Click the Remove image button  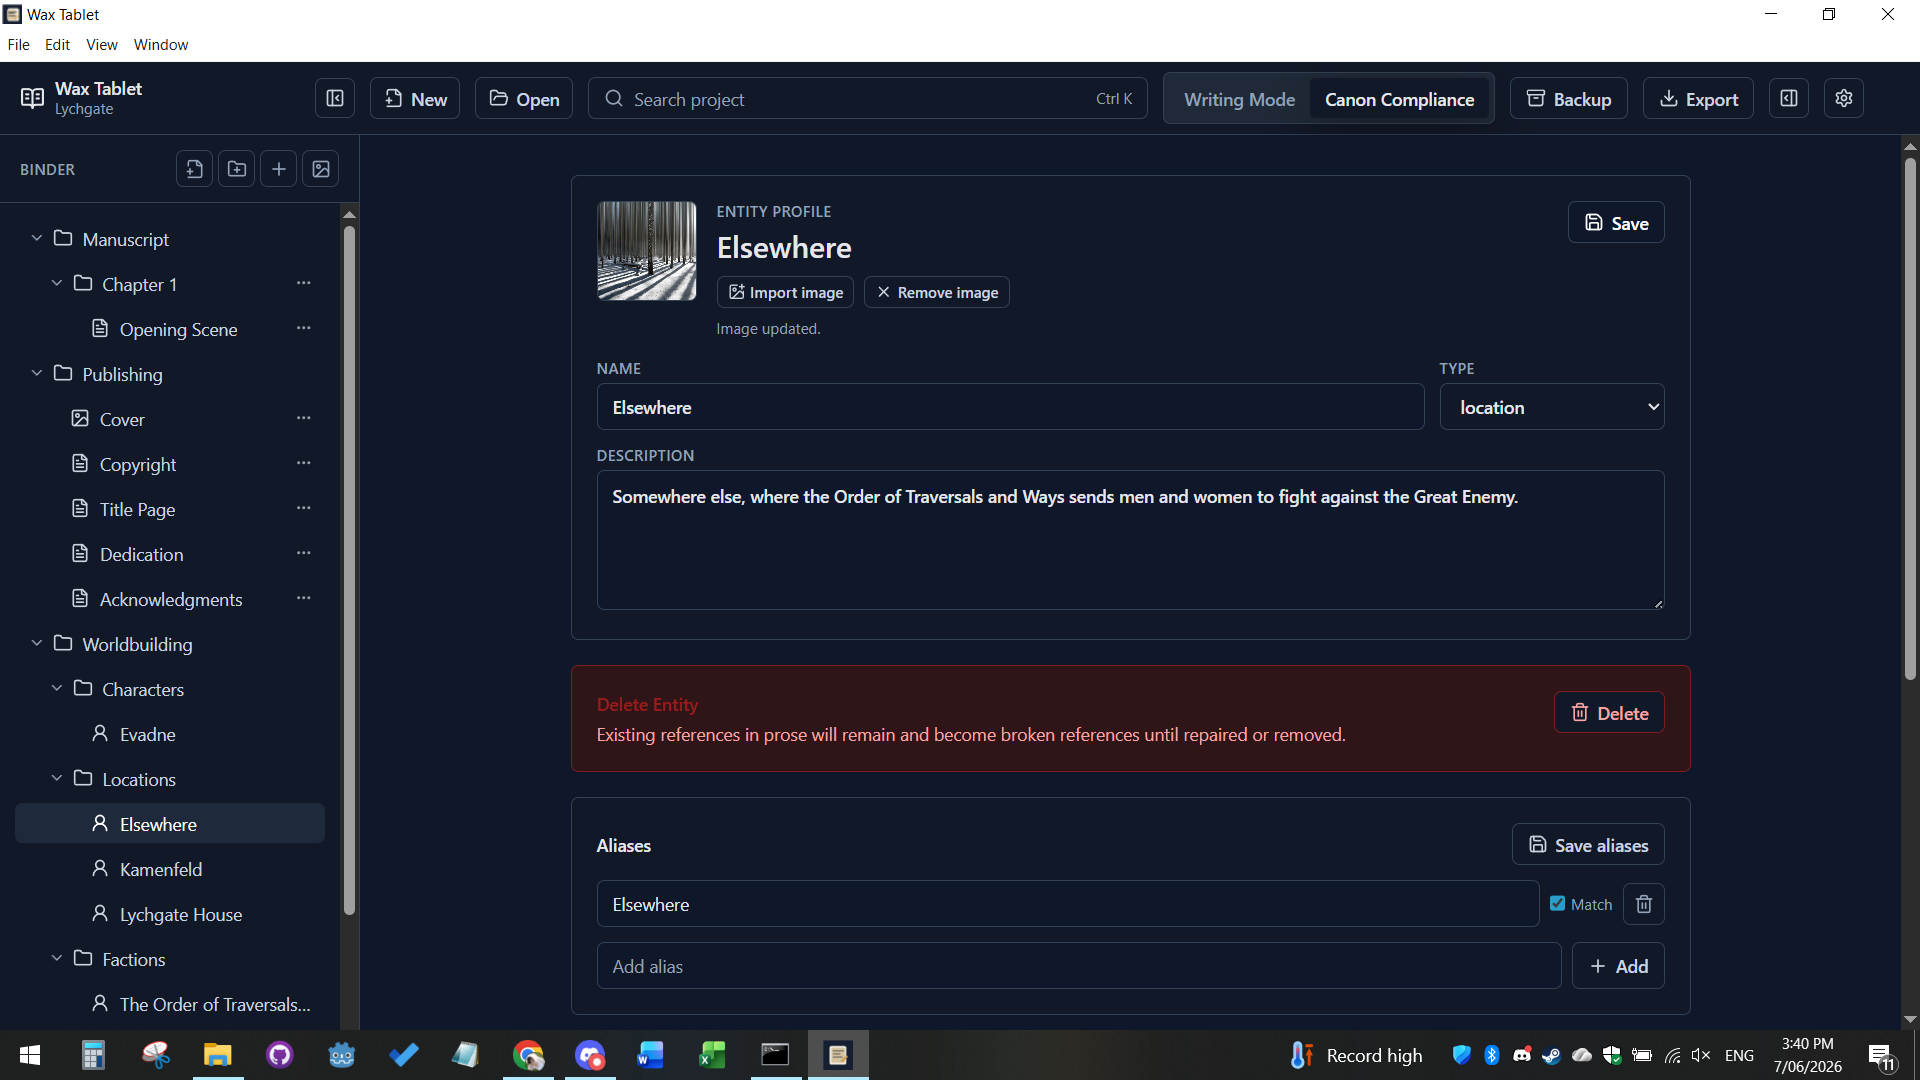tap(937, 292)
